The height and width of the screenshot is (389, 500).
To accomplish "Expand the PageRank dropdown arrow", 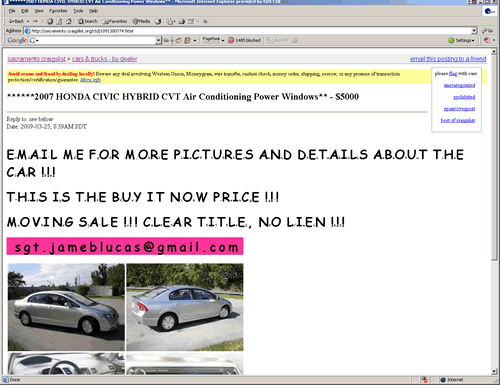I will click(223, 41).
